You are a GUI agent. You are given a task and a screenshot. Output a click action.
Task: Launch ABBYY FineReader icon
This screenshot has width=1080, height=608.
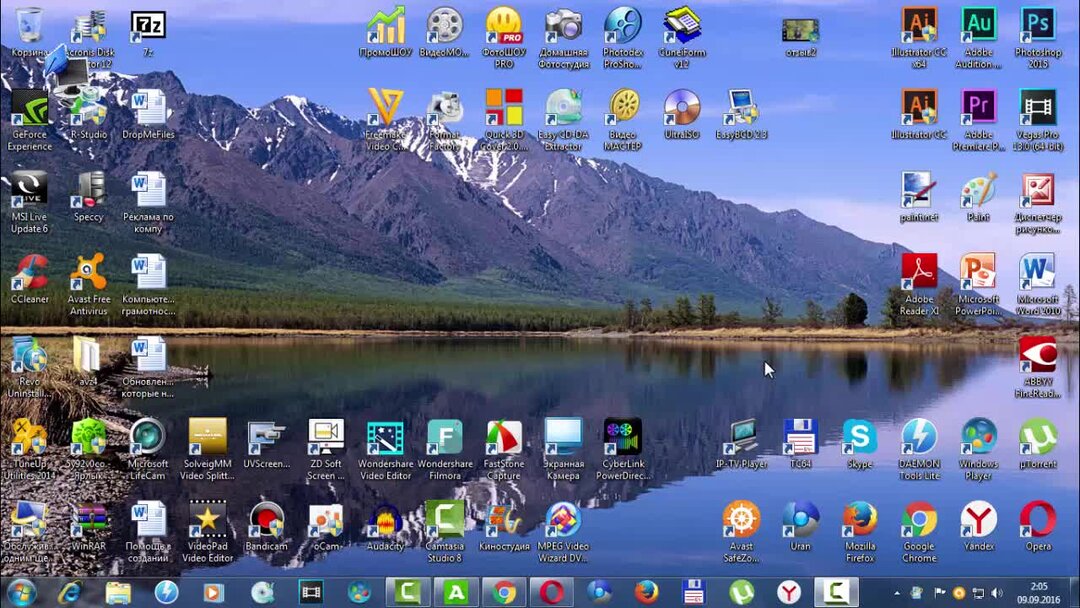1038,367
